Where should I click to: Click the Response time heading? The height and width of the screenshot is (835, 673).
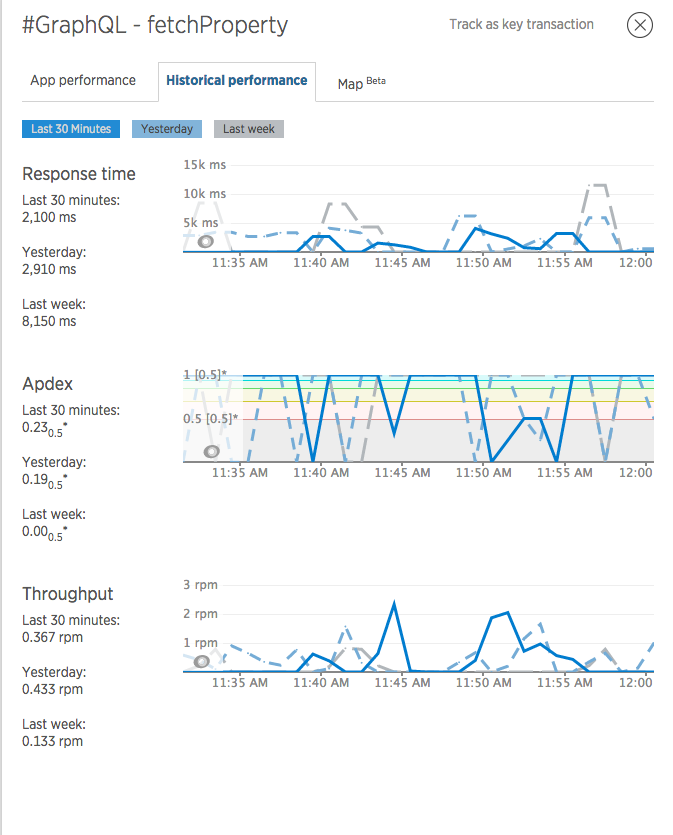[79, 174]
